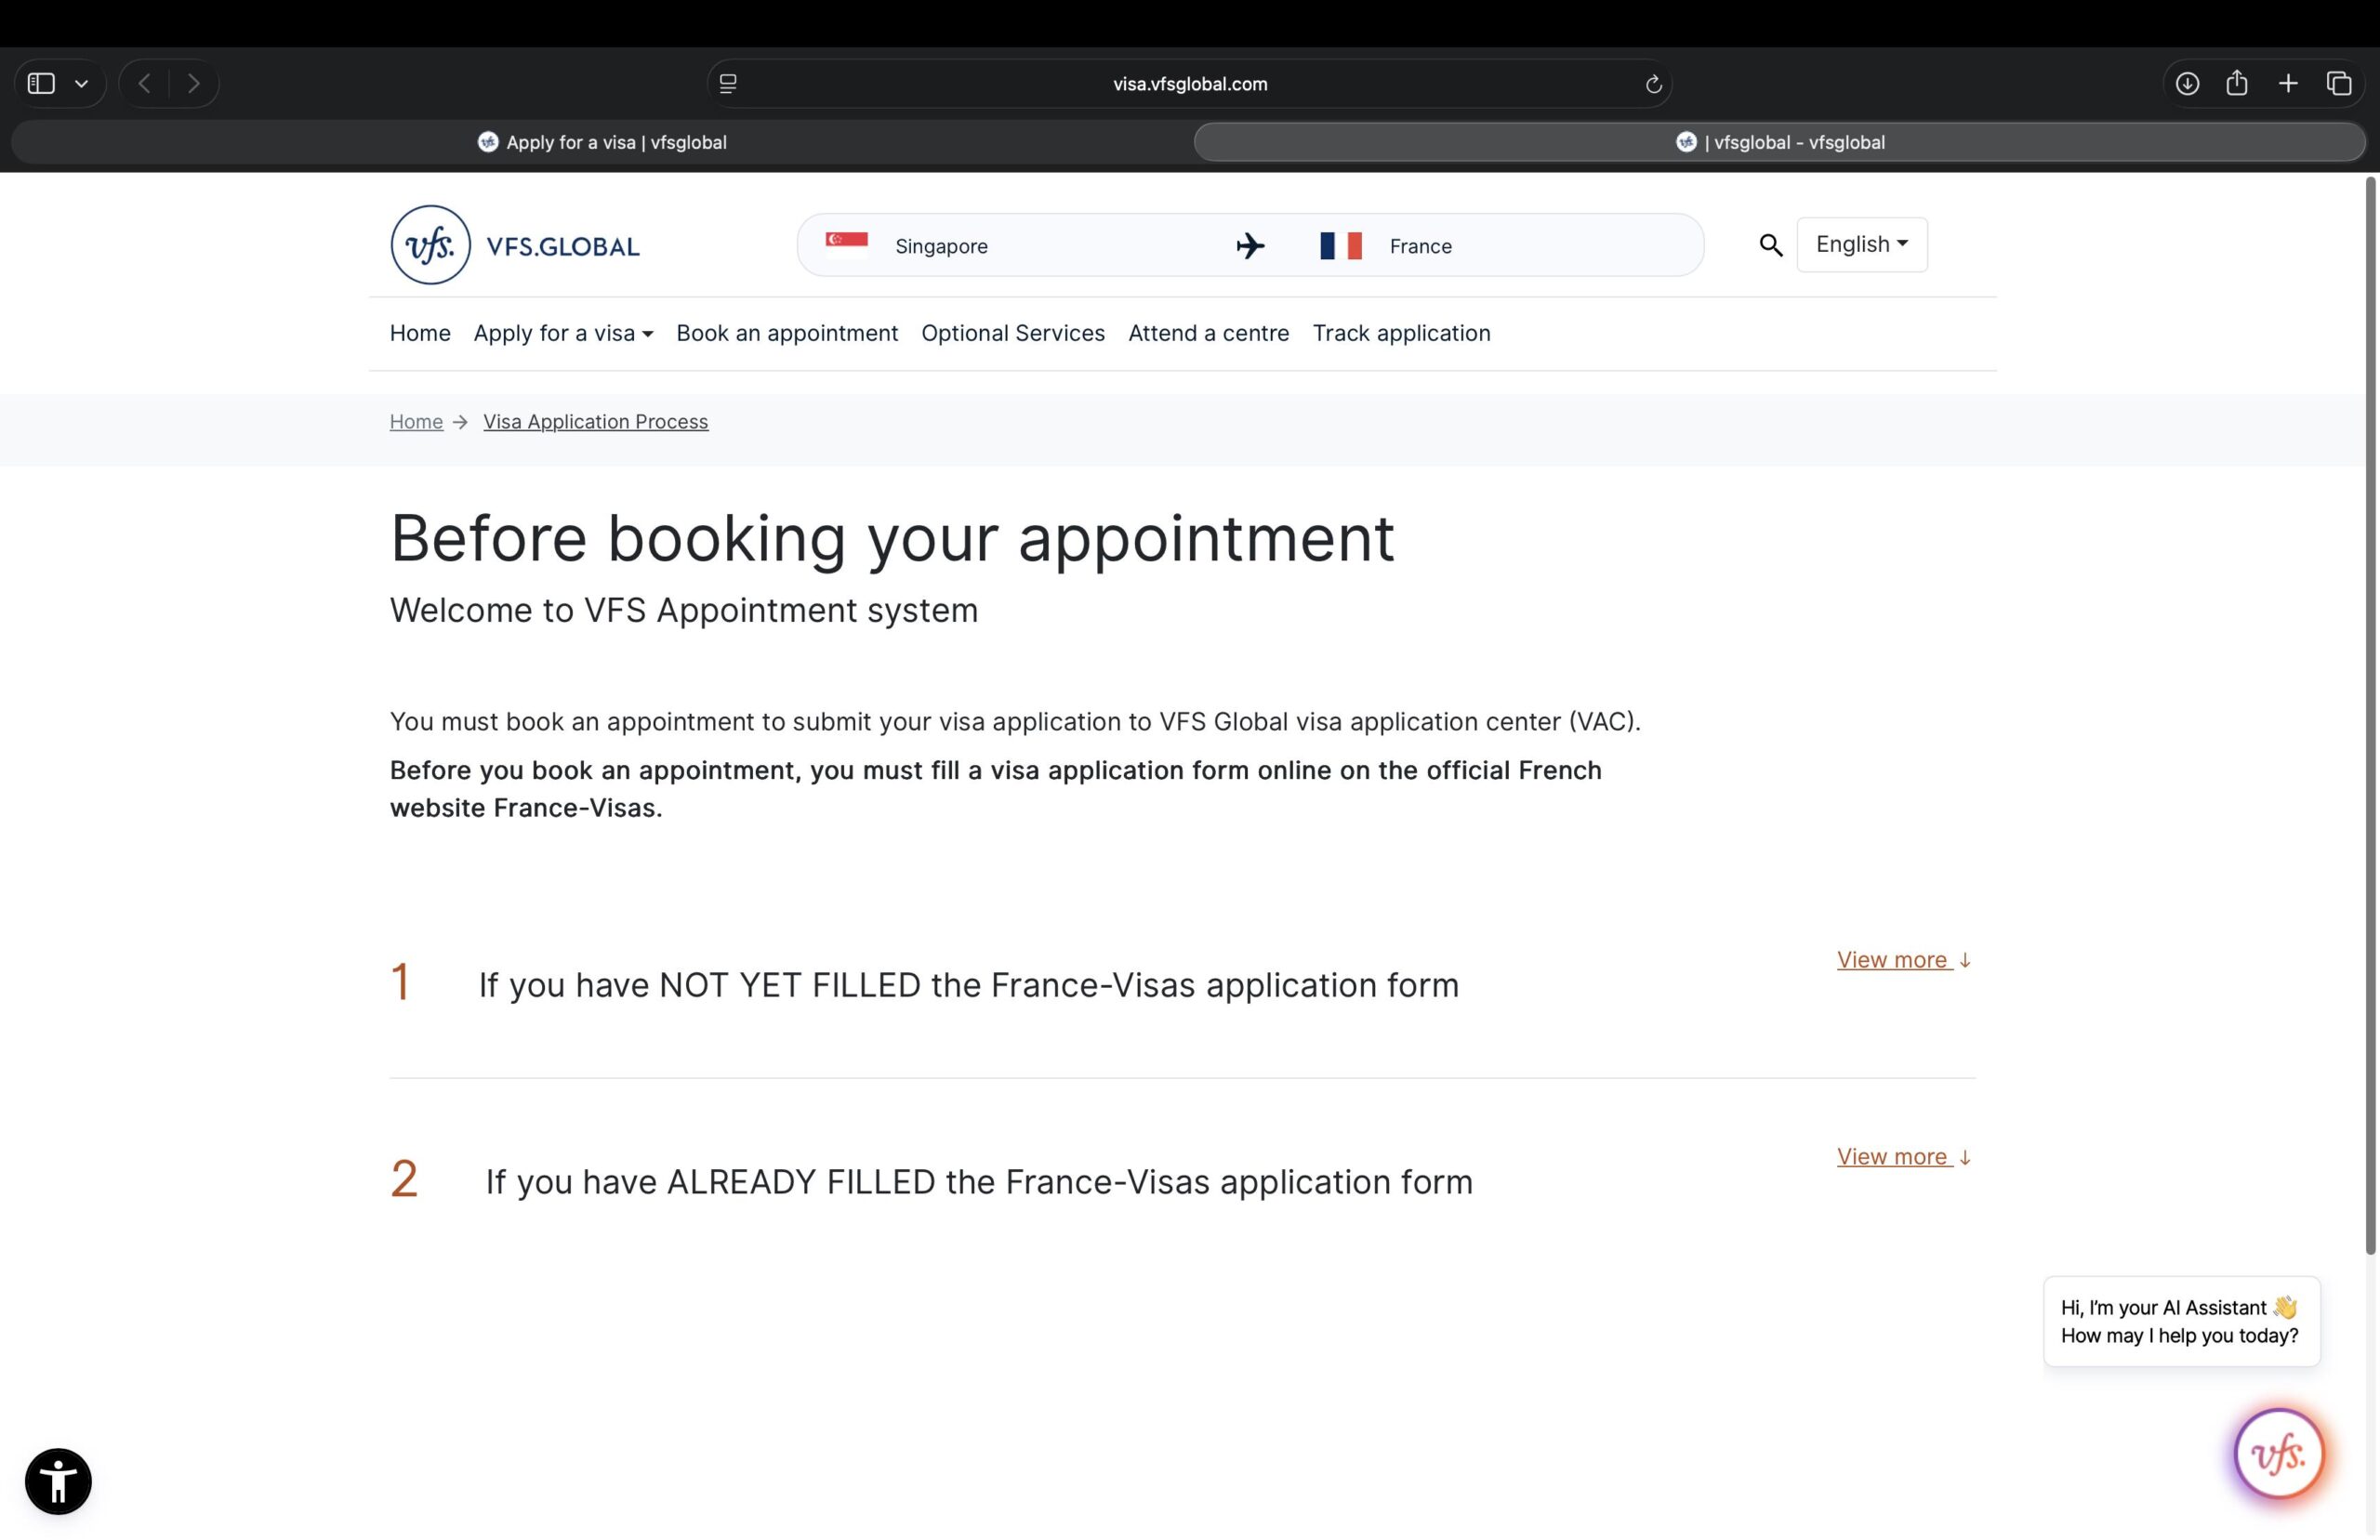Open the accessibility options widget
The image size is (2380, 1540).
pos(57,1481)
